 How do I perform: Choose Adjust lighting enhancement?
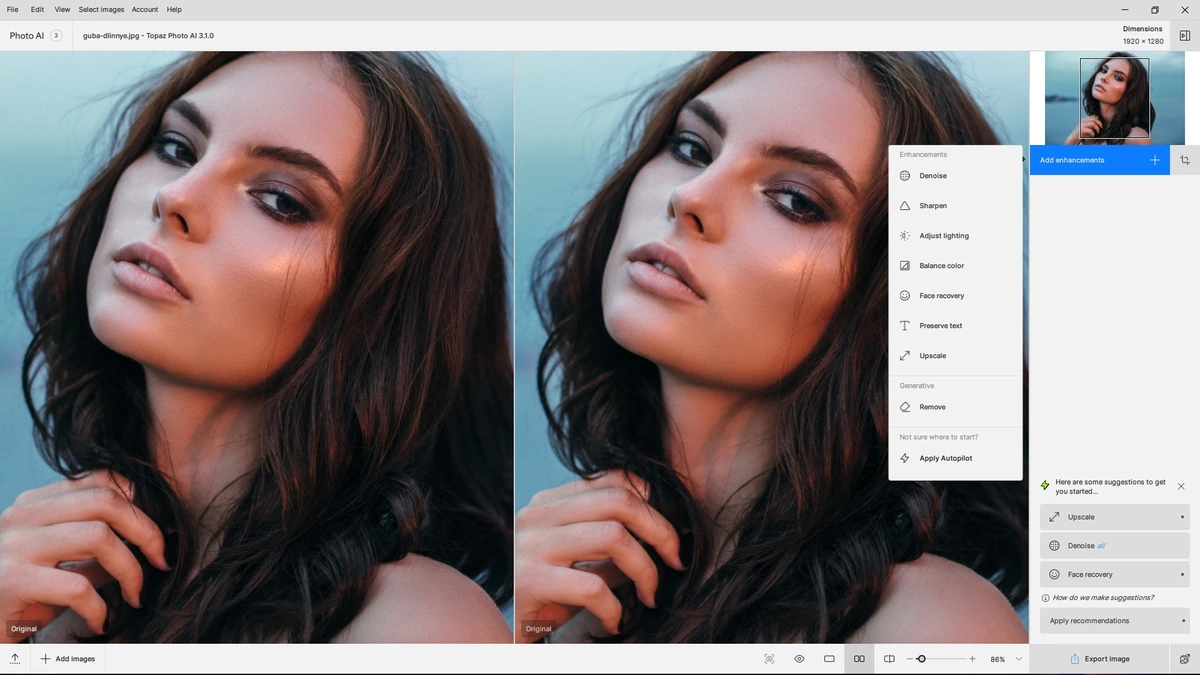[x=955, y=236]
